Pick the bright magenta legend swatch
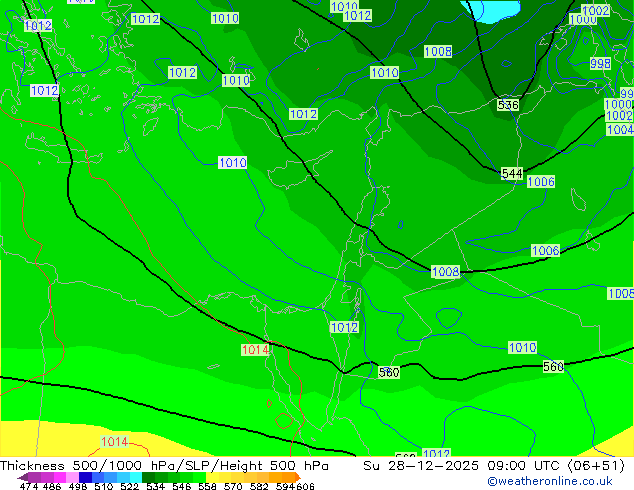 coord(60,477)
